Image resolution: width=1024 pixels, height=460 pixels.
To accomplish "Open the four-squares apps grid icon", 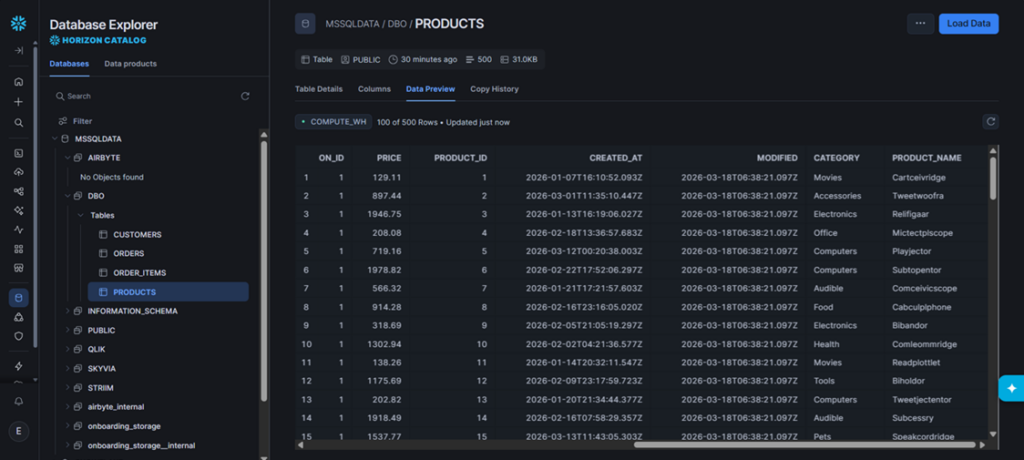I will pos(18,249).
